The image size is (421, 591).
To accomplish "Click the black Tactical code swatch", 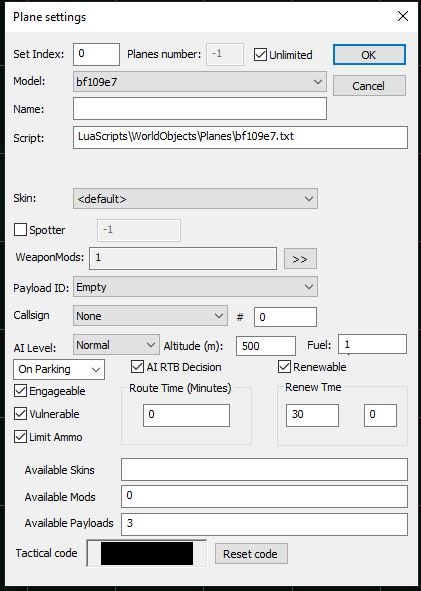I will click(x=147, y=553).
